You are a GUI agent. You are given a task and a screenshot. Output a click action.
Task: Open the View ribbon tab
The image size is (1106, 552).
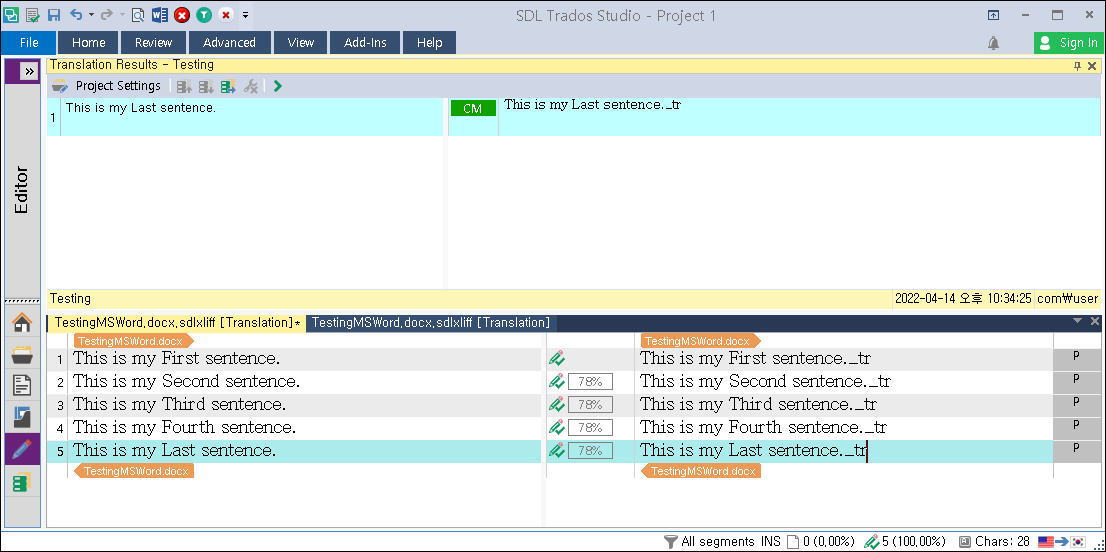point(300,42)
